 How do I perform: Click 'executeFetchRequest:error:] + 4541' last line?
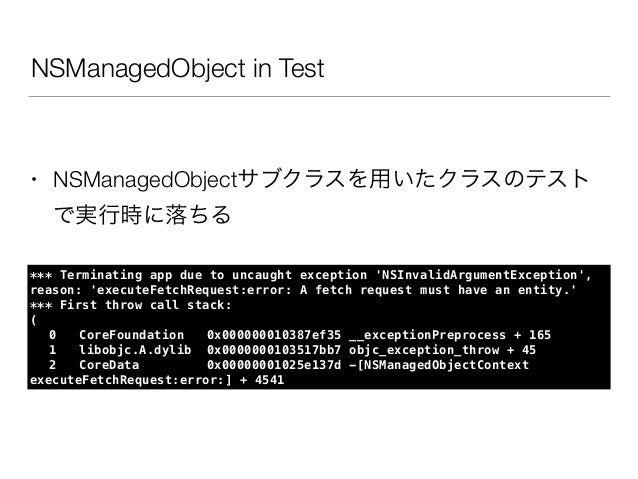coord(157,380)
